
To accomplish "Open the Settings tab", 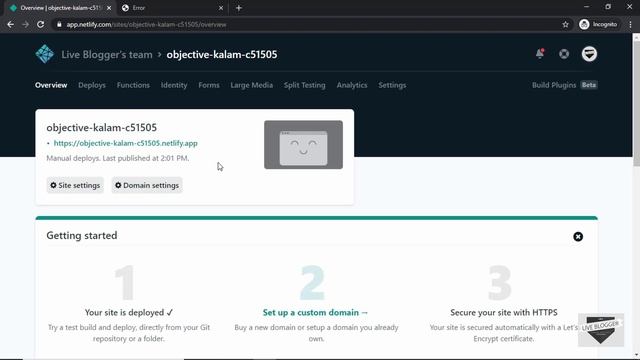I will click(x=392, y=85).
